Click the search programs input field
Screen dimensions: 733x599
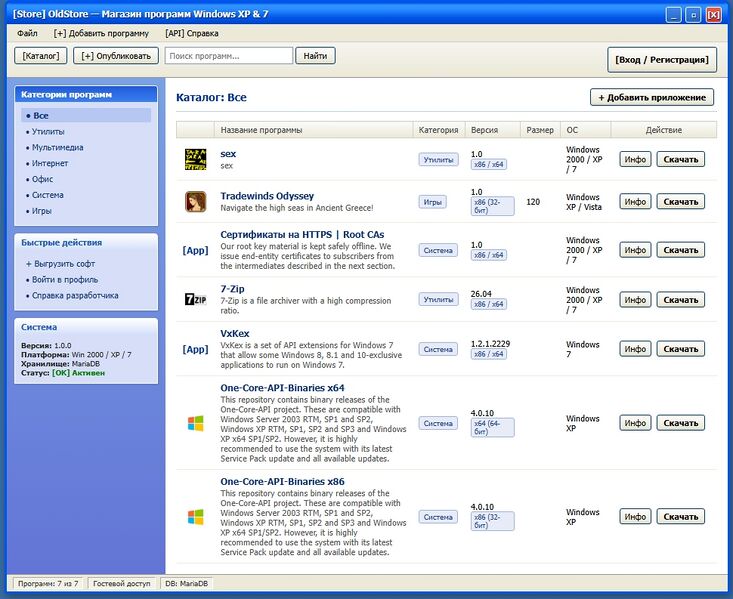tap(229, 56)
